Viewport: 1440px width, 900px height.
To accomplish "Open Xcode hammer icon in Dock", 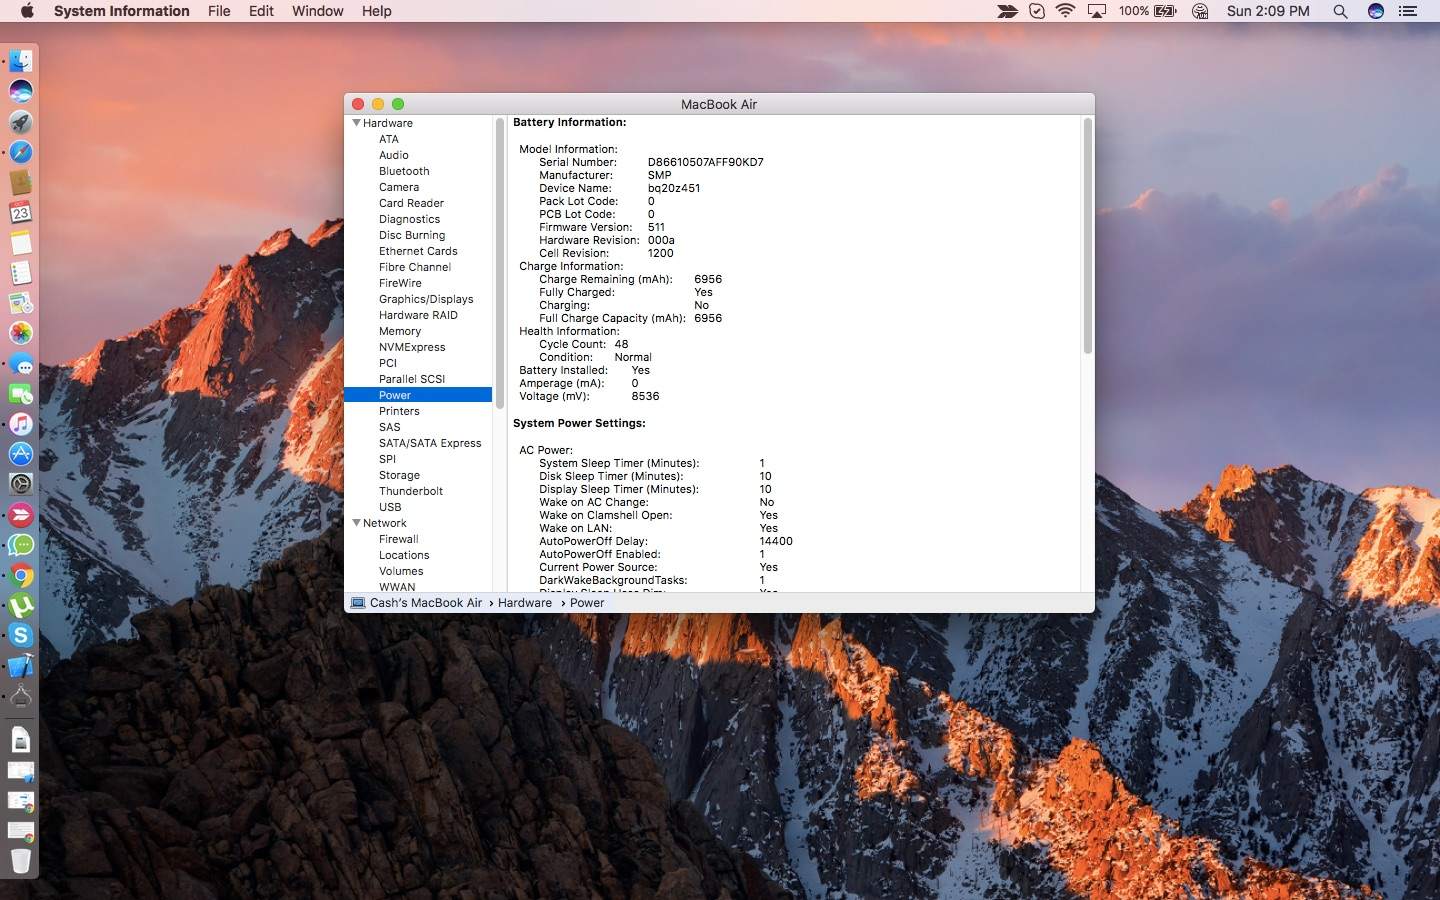I will [x=21, y=666].
